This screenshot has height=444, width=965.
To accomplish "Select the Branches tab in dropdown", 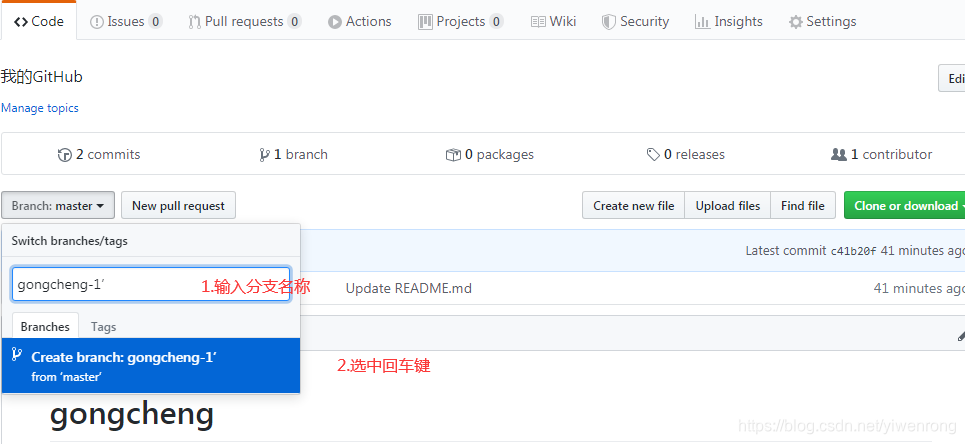I will click(x=45, y=326).
